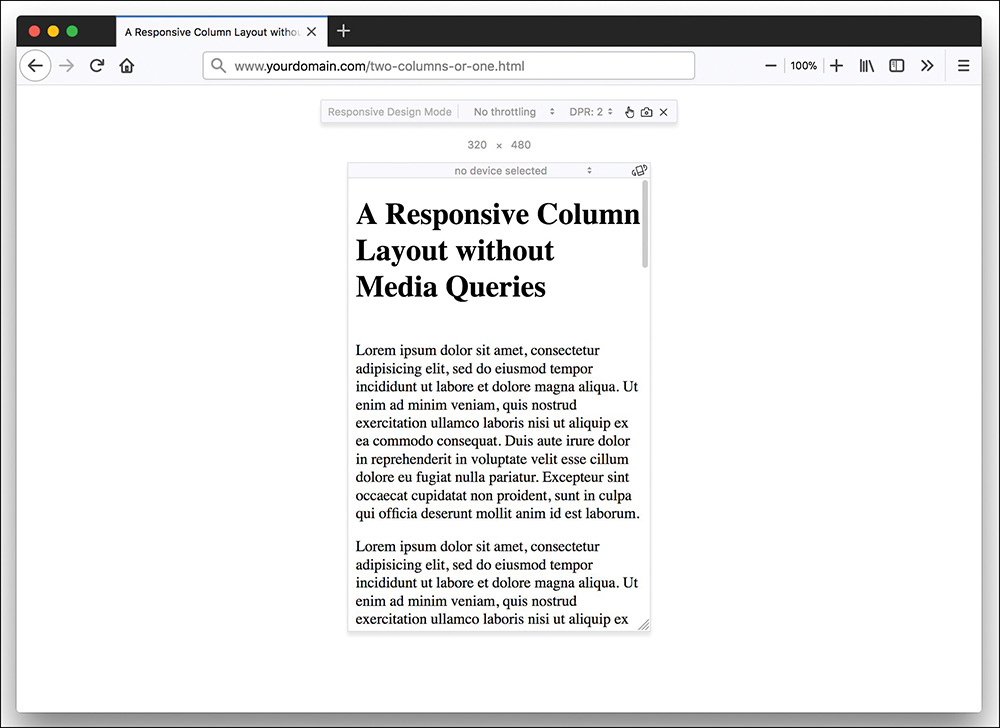
Task: Click the forward navigation arrow
Action: tap(66, 65)
